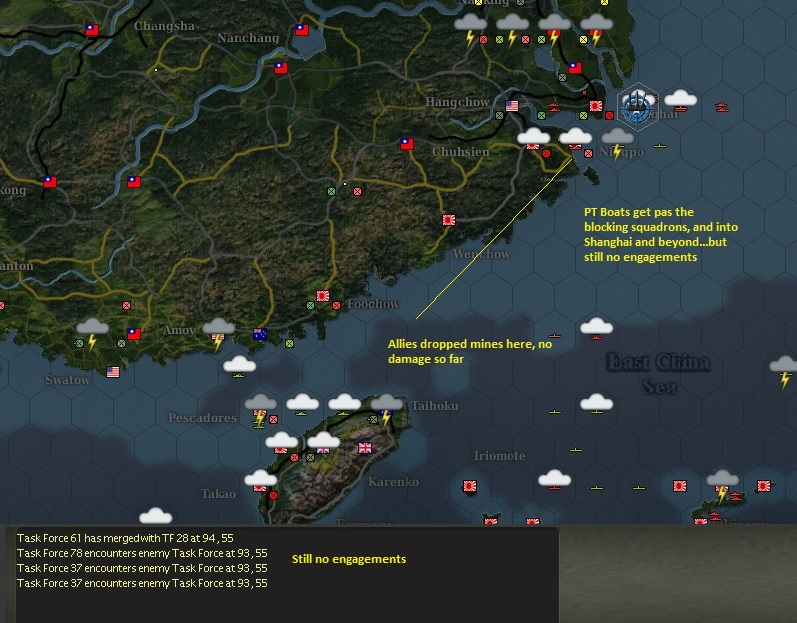The image size is (797, 623).
Task: Select the Japanese flag base at Foochow
Action: point(323,296)
